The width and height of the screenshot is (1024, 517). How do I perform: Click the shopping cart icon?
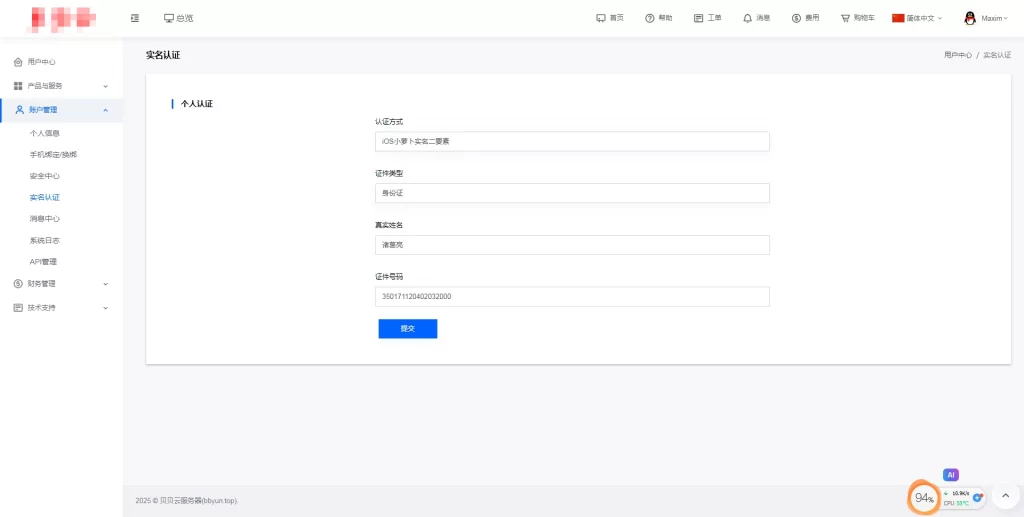point(845,18)
